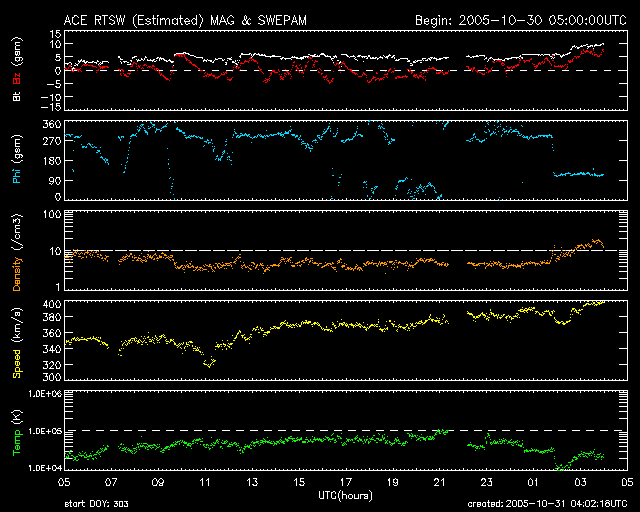The height and width of the screenshot is (512, 640).
Task: Click the '1' tick on Density axis
Action: tap(58, 287)
